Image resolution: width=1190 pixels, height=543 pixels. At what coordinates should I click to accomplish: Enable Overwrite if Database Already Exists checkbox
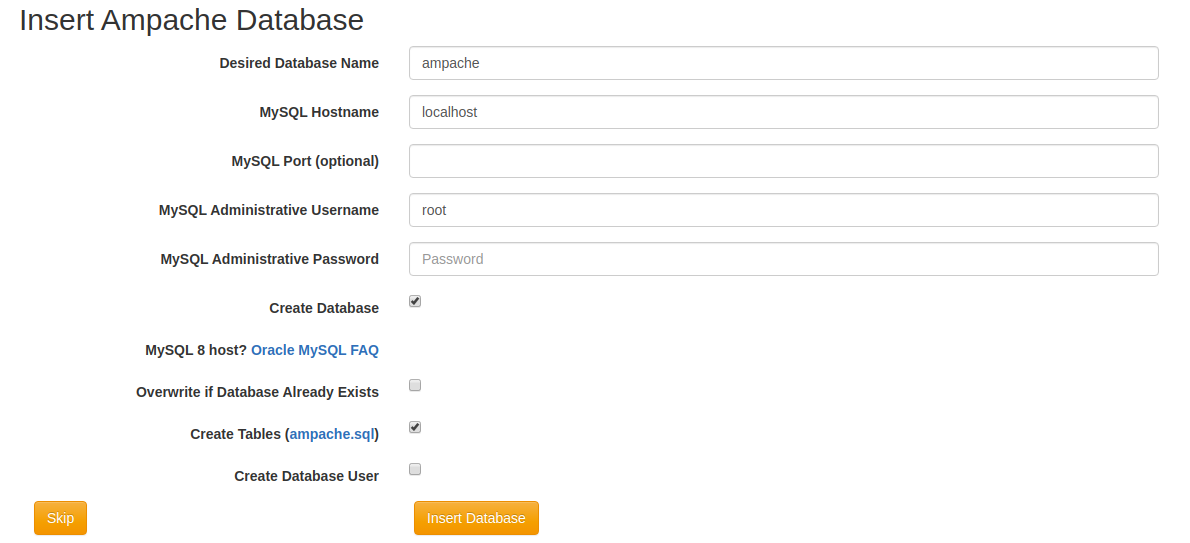point(415,385)
